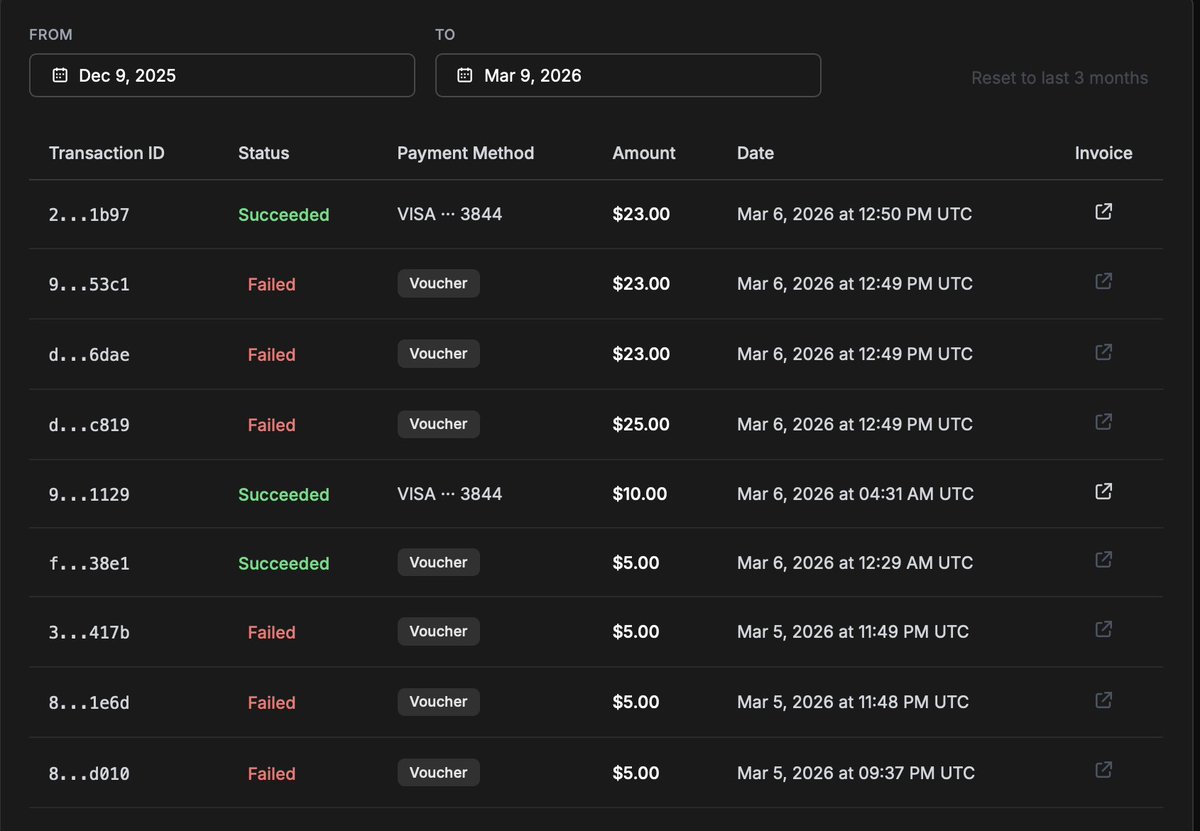
Task: Click date Mar 5, 2026 at 11:49 PM UTC
Action: coord(853,632)
